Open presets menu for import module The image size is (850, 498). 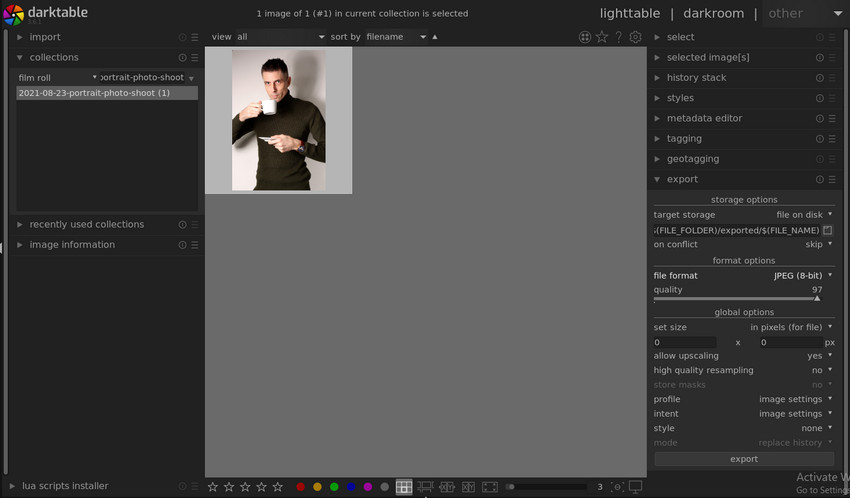point(195,37)
